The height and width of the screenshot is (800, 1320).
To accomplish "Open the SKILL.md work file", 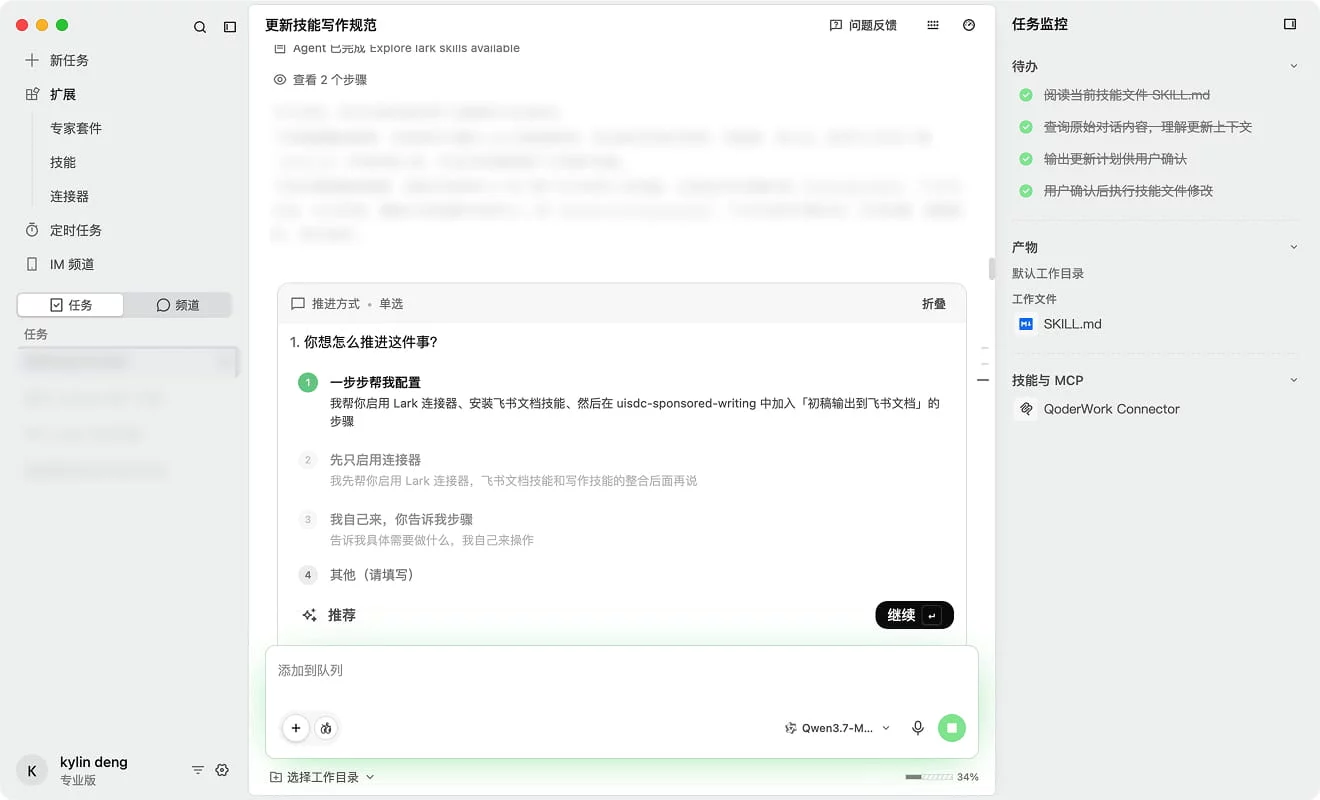I will tap(1072, 324).
